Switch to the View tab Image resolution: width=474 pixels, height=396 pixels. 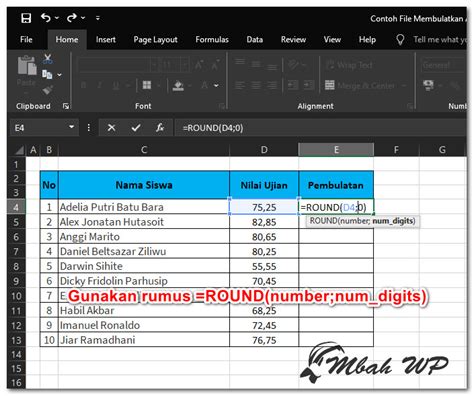click(332, 39)
